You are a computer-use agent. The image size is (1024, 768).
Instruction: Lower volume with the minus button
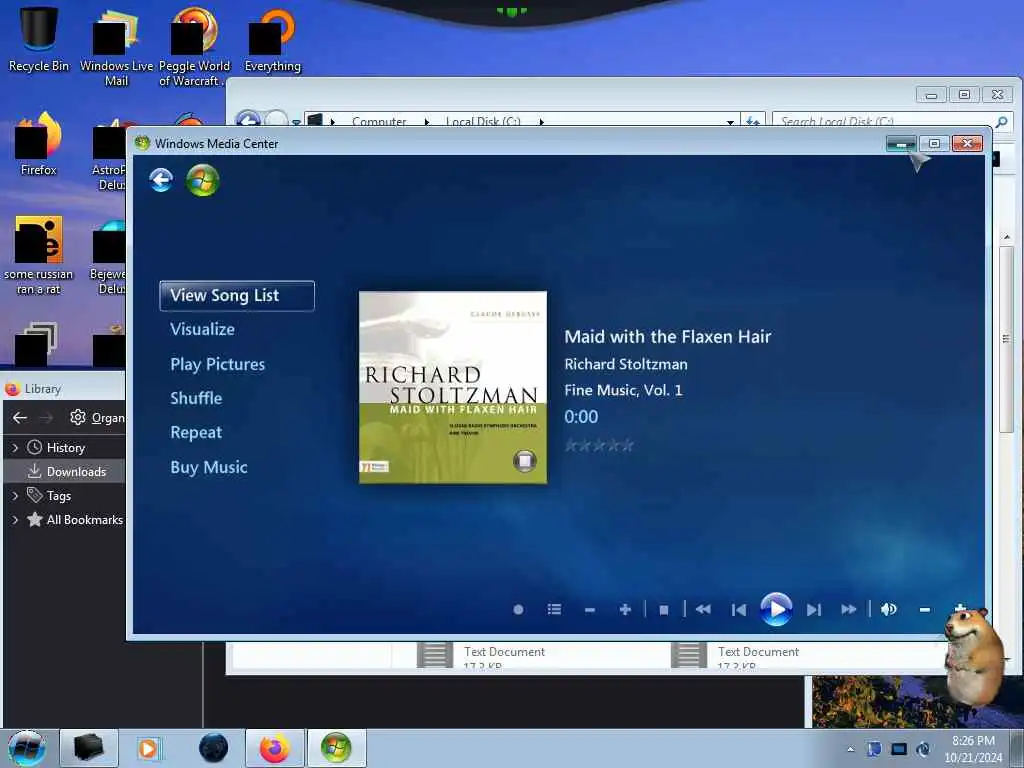point(925,610)
